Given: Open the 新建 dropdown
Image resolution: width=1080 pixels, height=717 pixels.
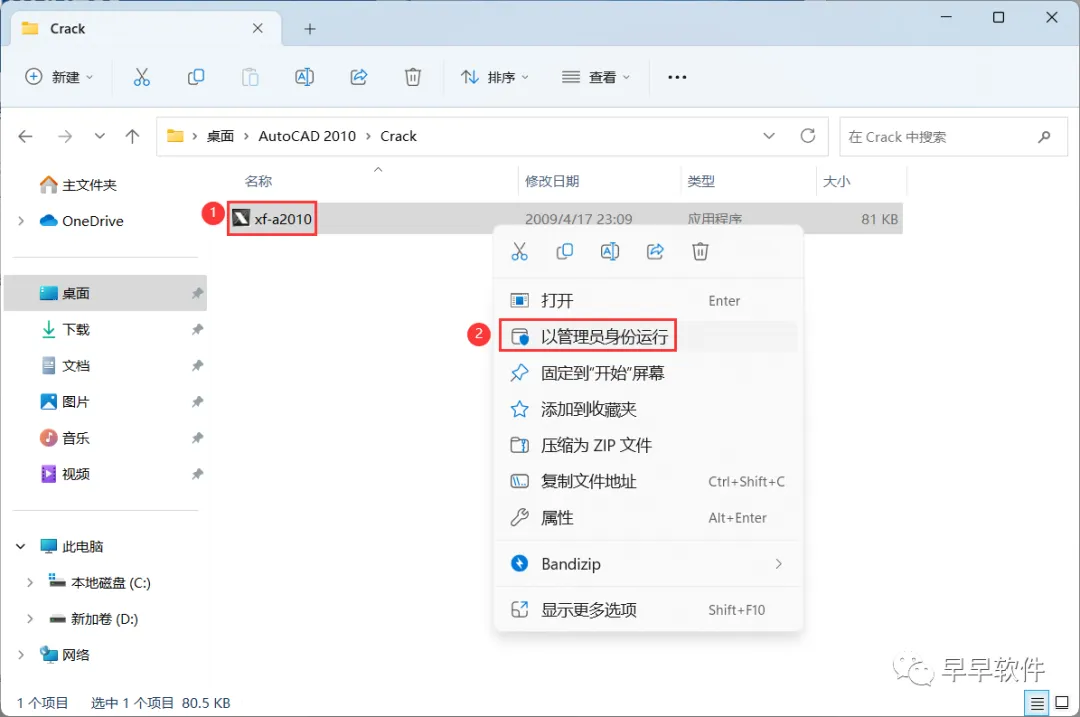Looking at the screenshot, I should point(59,77).
